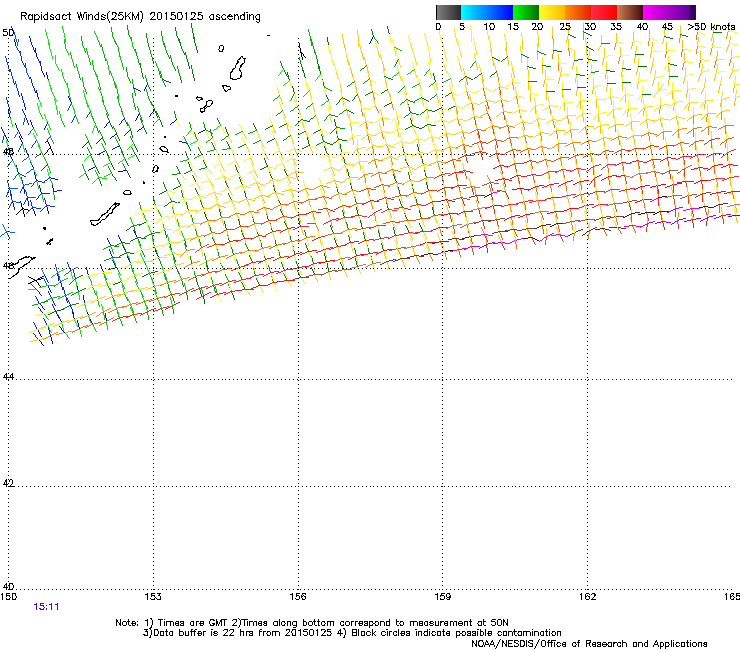Click the cyan-blue 5-15 knots legend segment
This screenshot has width=740, height=650.
tap(487, 12)
